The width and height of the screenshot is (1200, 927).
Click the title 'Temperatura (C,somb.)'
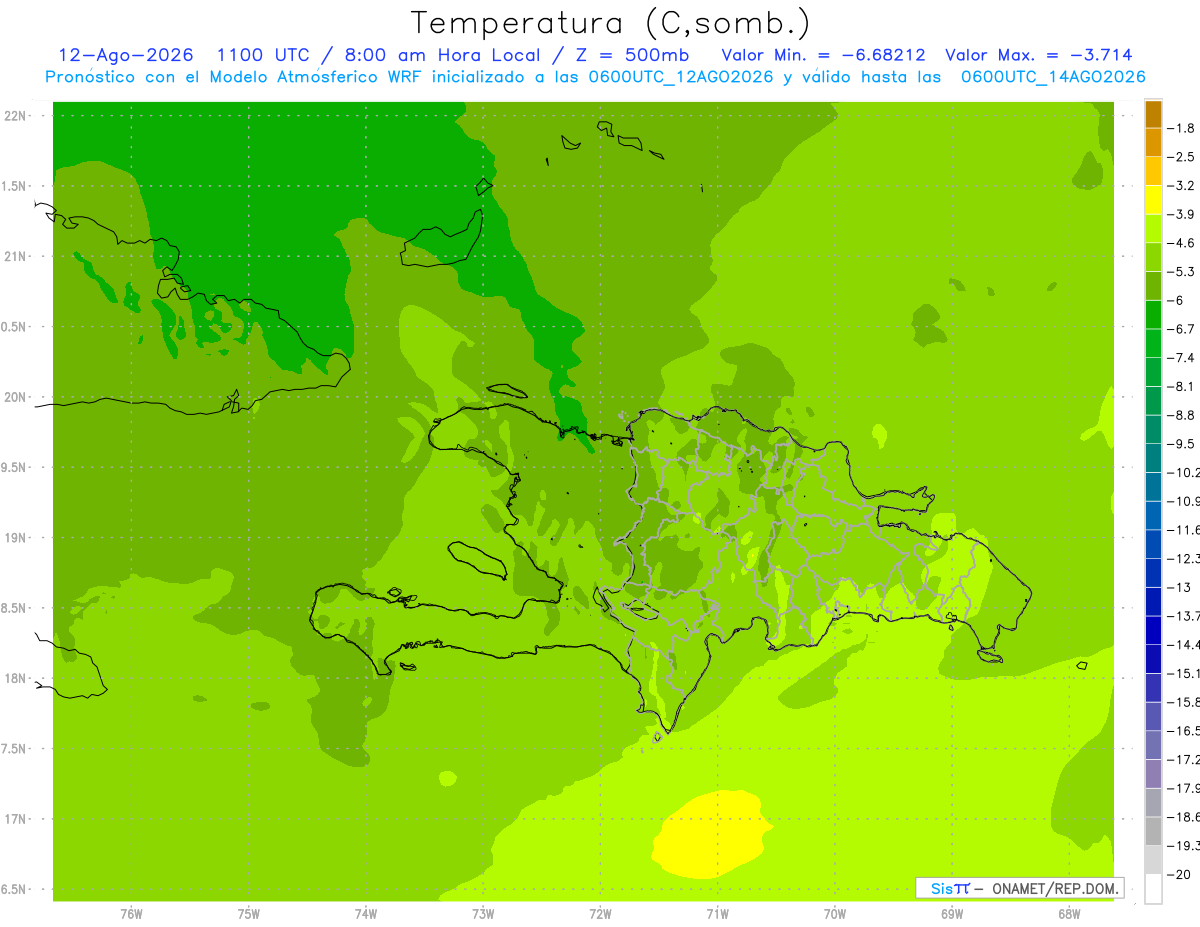pos(610,23)
